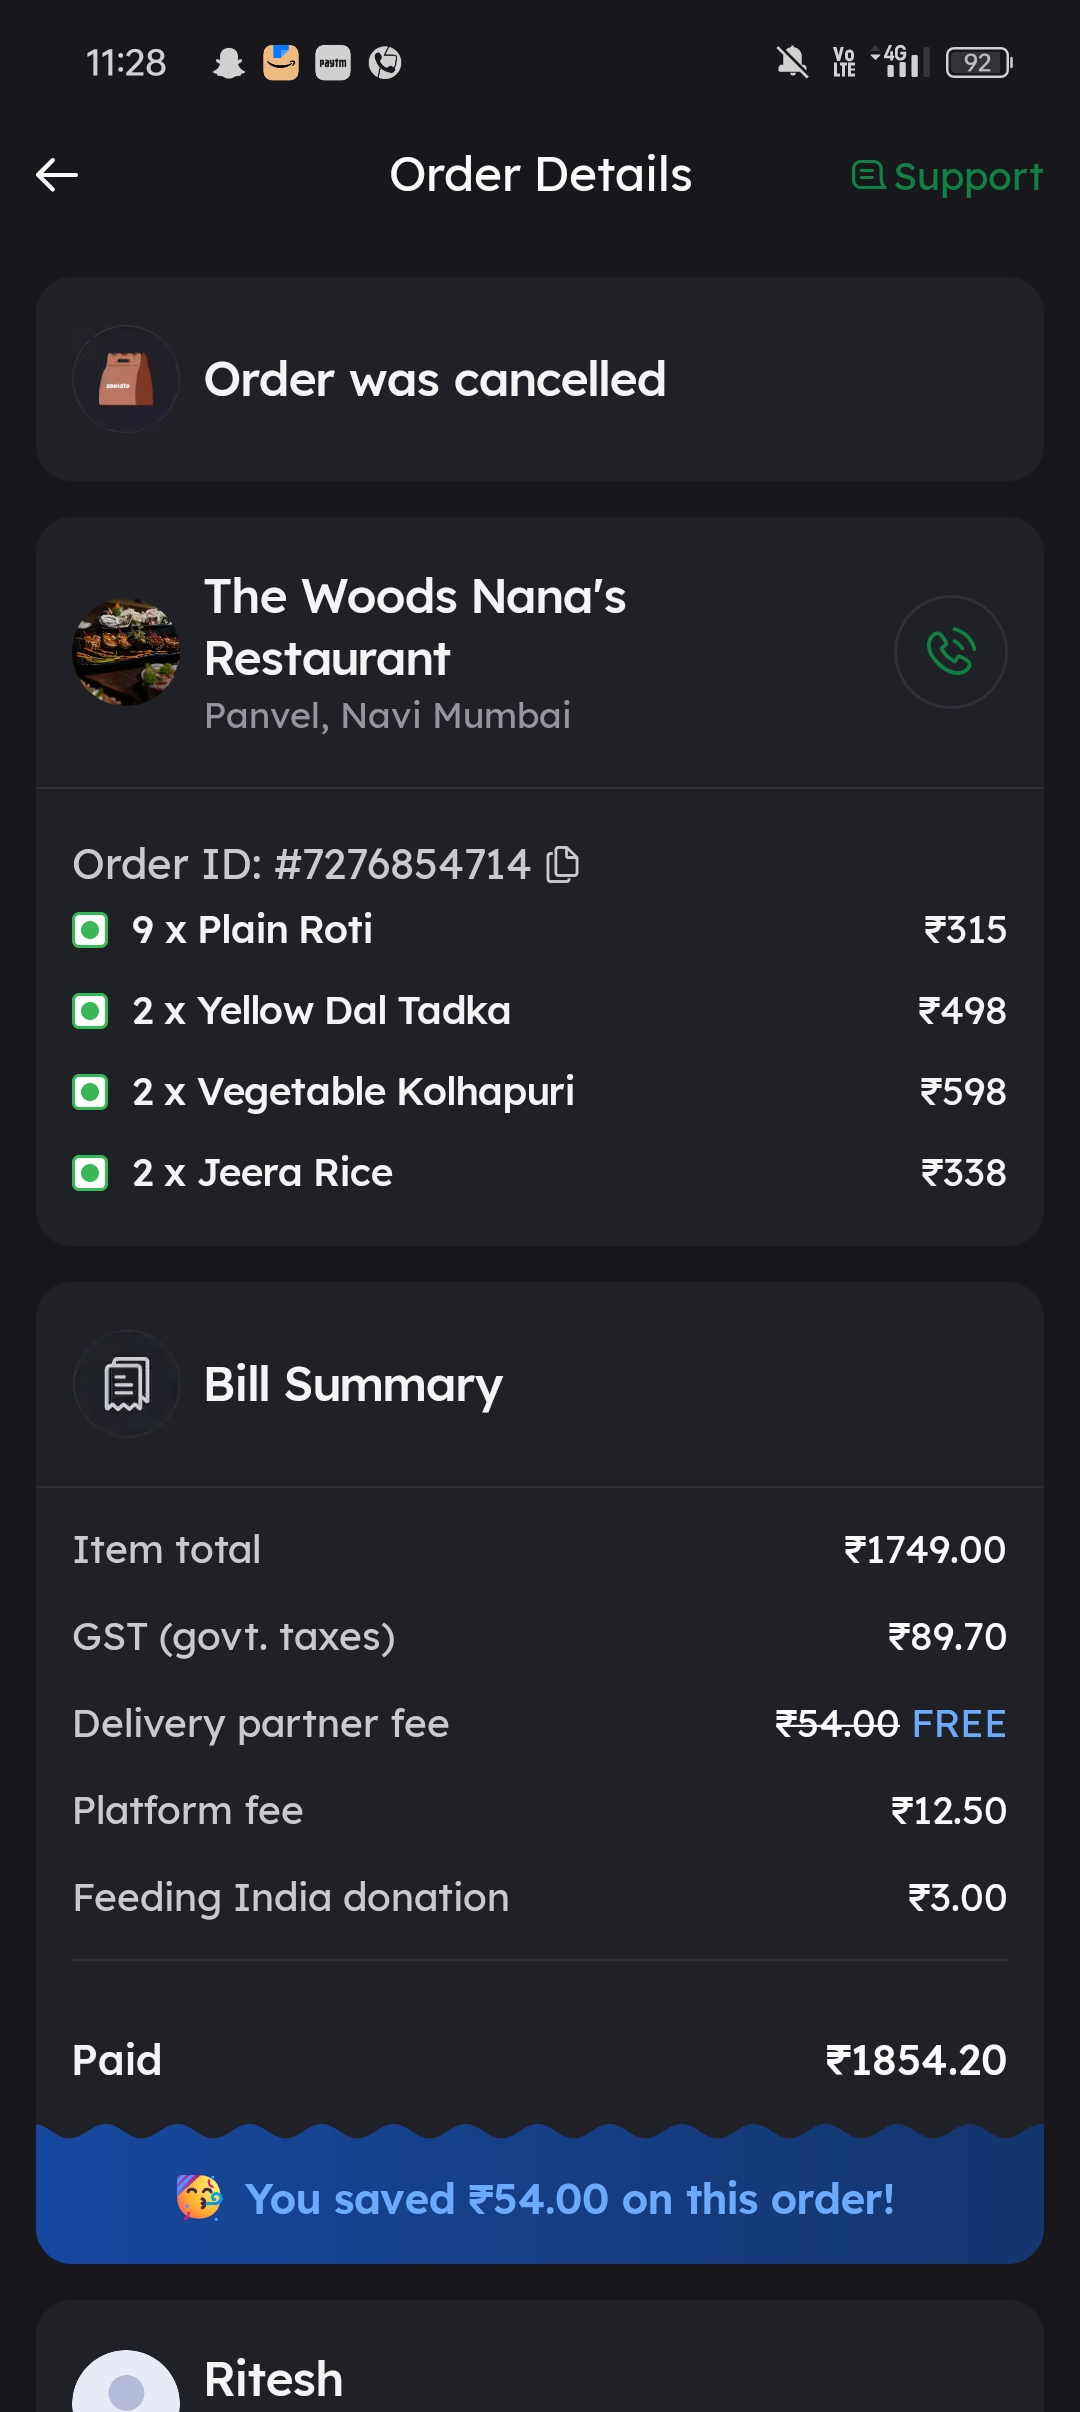Image resolution: width=1080 pixels, height=2412 pixels.
Task: Copy the Order ID using copy icon
Action: click(x=563, y=865)
